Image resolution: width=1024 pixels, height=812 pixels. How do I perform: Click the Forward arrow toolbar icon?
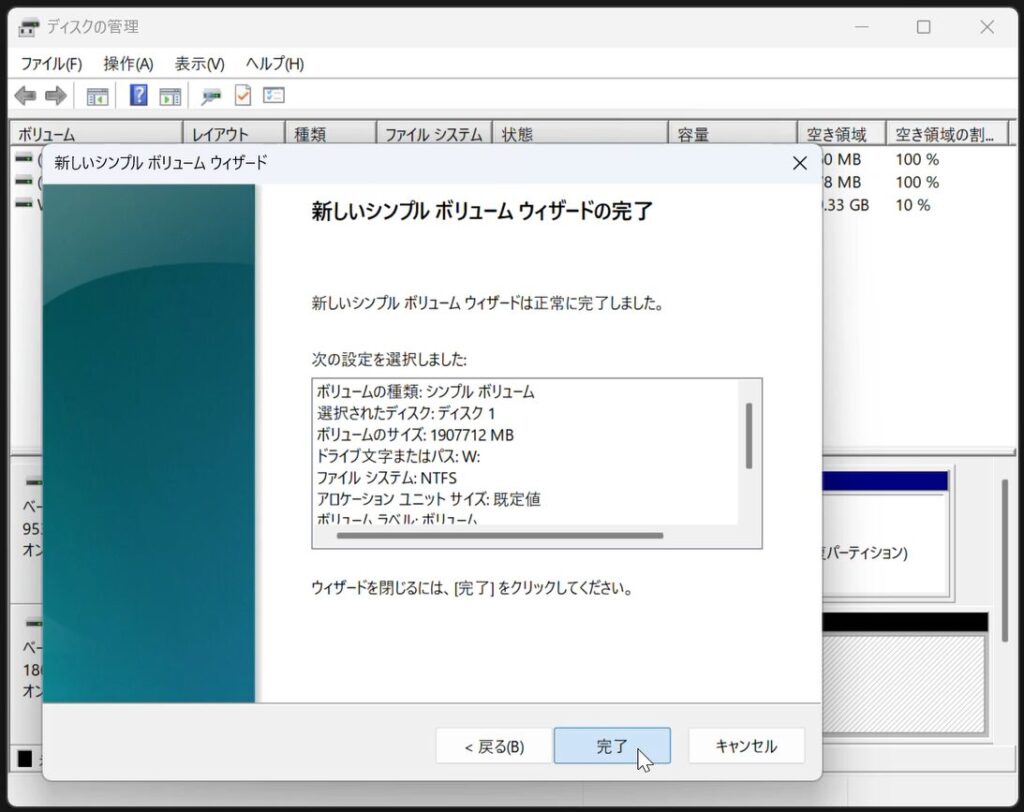coord(56,96)
